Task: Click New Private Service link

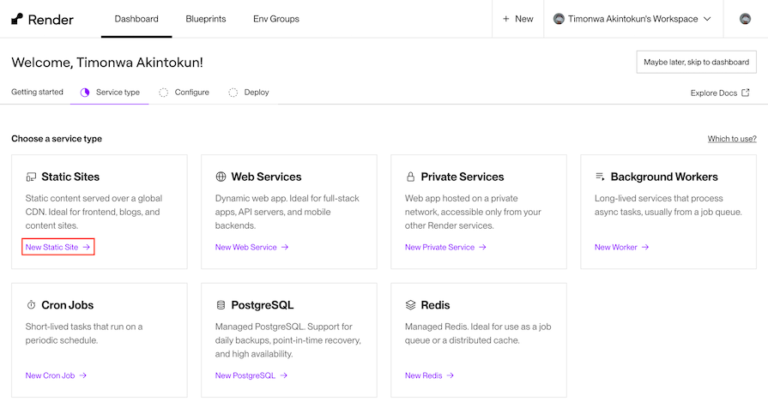Action: tap(445, 247)
